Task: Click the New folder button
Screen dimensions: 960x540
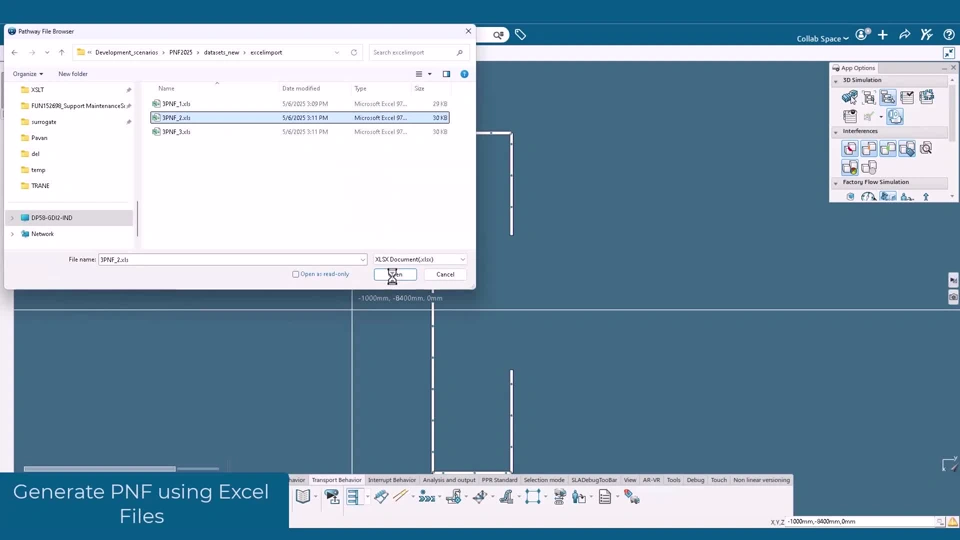Action: click(x=73, y=74)
